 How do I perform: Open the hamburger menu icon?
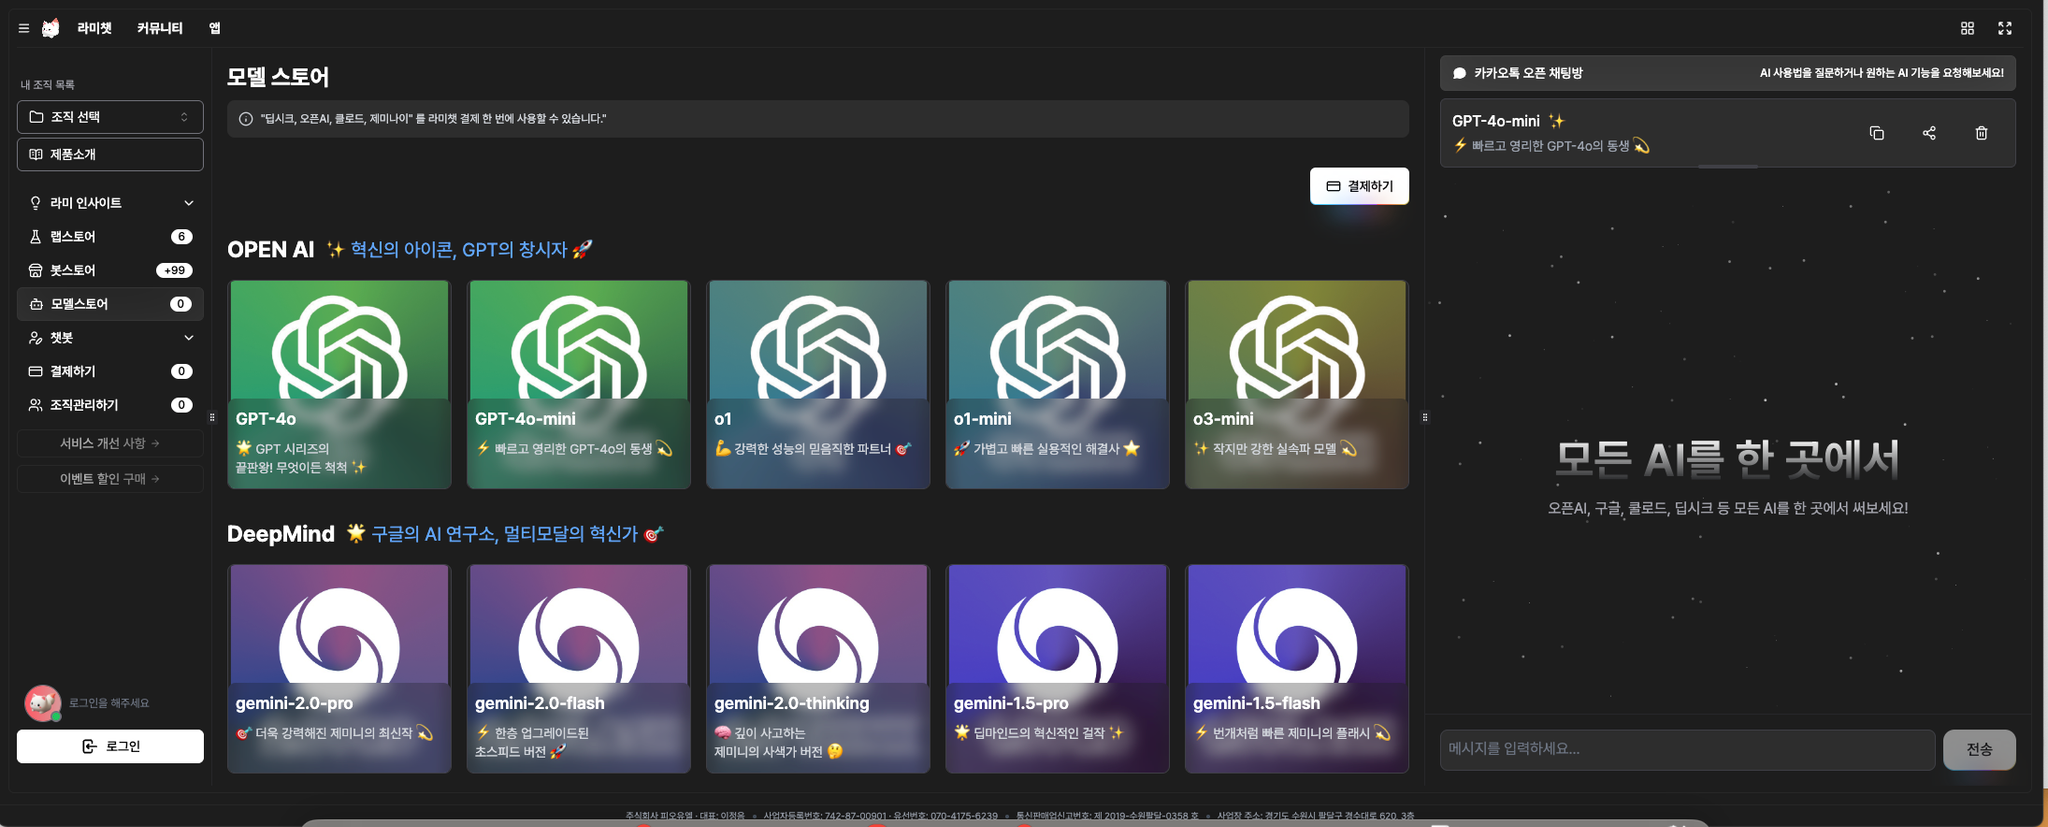24,28
